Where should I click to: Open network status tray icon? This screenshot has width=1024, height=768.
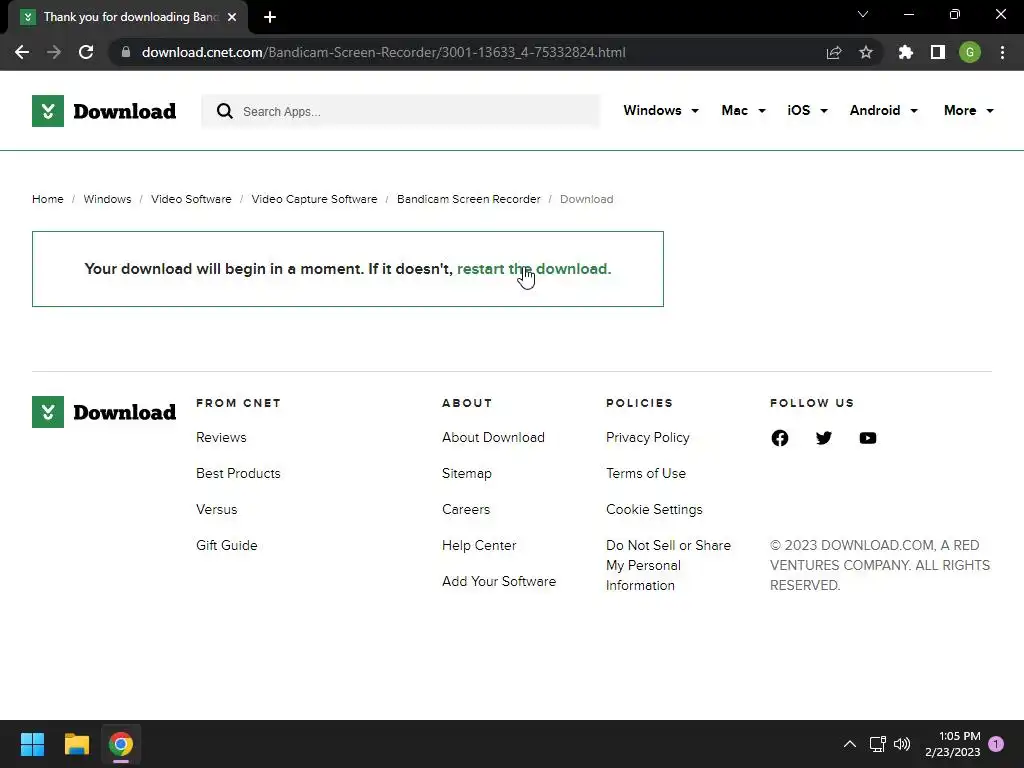coord(878,744)
